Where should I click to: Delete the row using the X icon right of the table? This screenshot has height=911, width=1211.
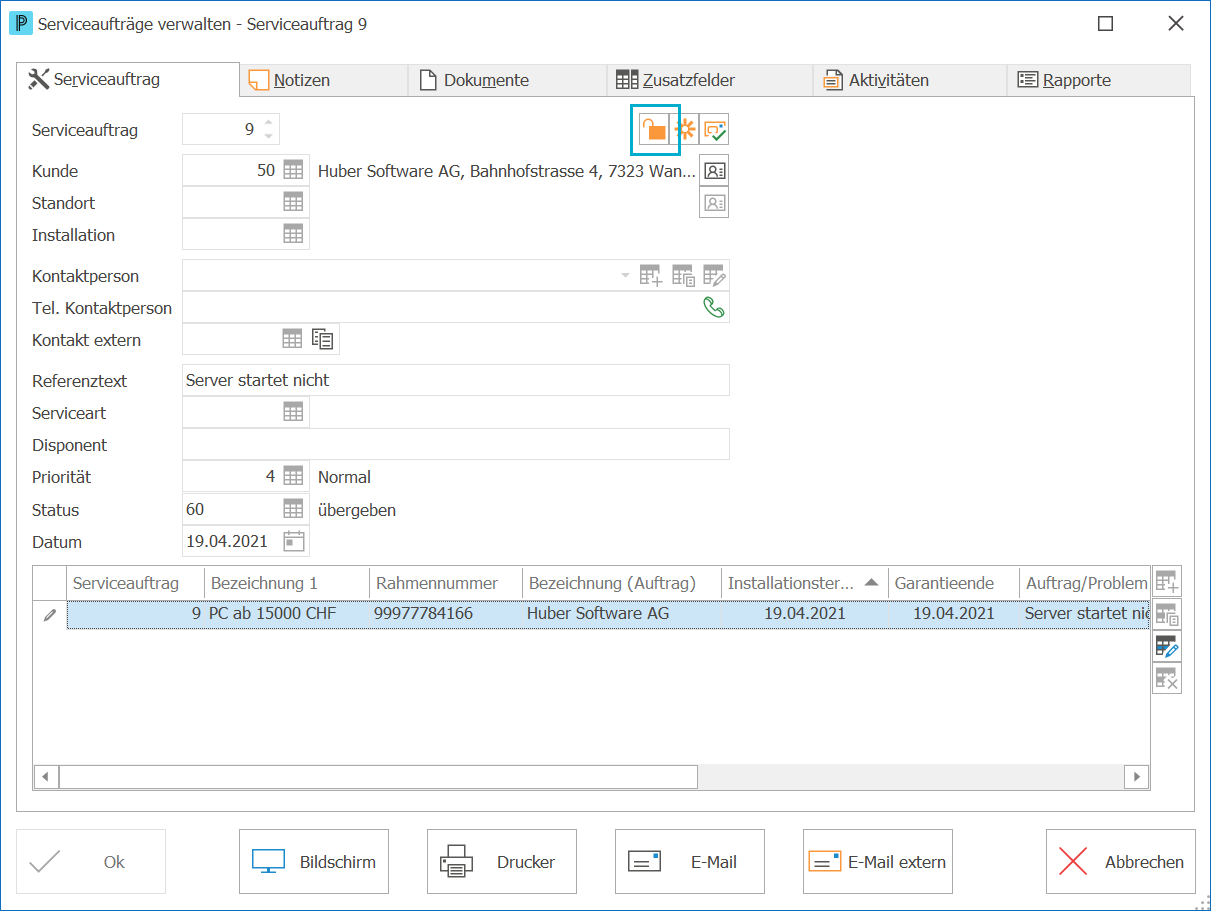coord(1167,678)
